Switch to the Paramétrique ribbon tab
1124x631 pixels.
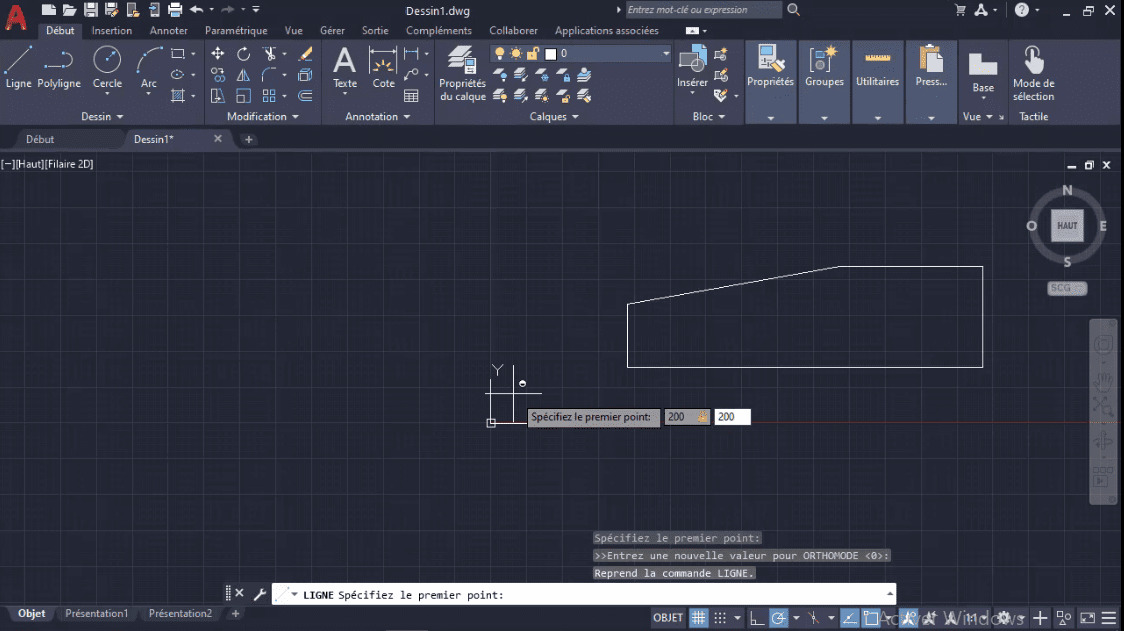coord(236,30)
